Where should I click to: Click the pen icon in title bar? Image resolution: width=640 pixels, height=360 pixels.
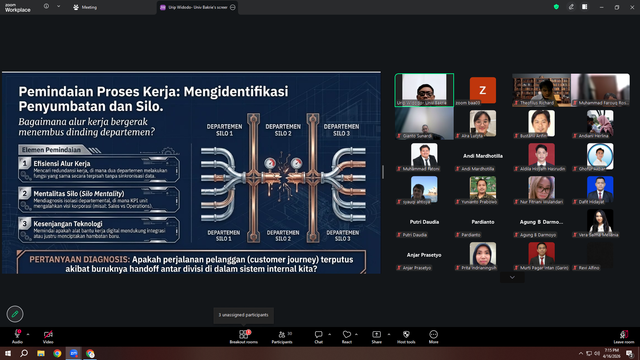click(x=571, y=7)
